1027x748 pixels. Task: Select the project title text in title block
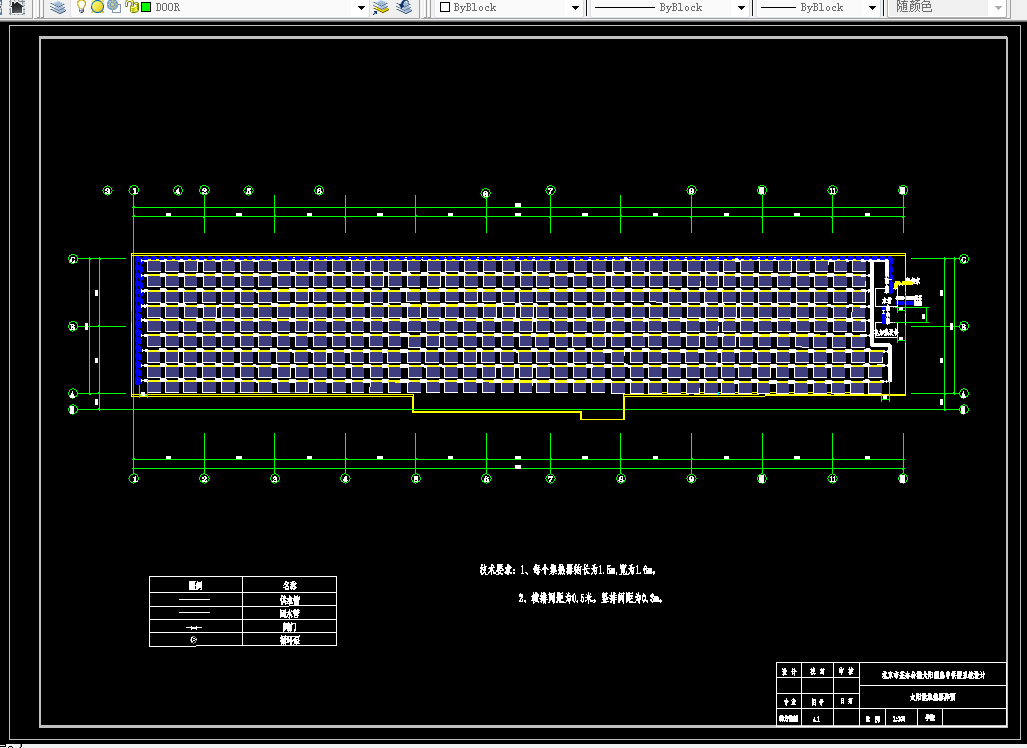pos(933,674)
